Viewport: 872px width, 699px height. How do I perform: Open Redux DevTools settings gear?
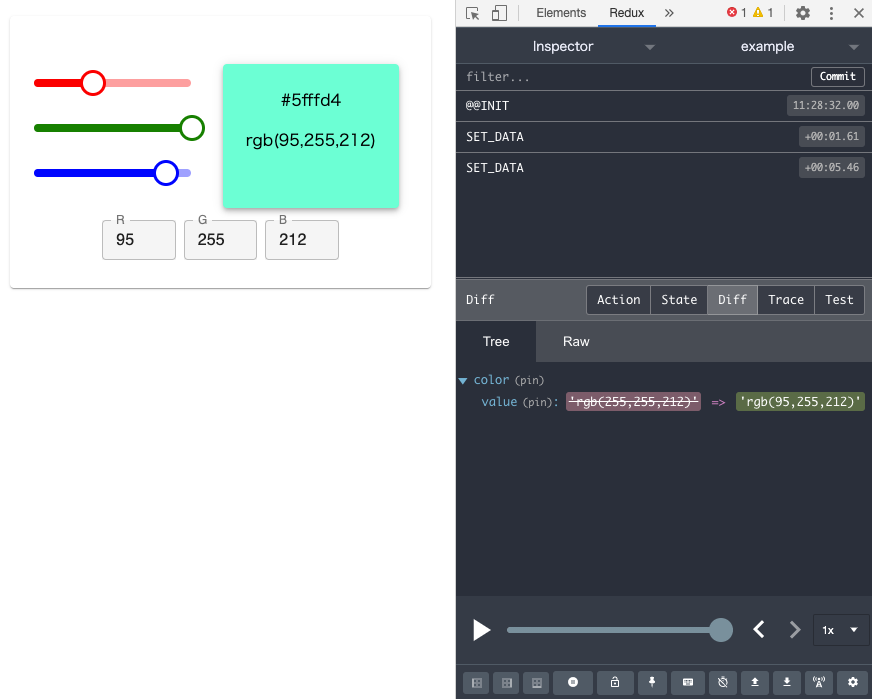[853, 682]
